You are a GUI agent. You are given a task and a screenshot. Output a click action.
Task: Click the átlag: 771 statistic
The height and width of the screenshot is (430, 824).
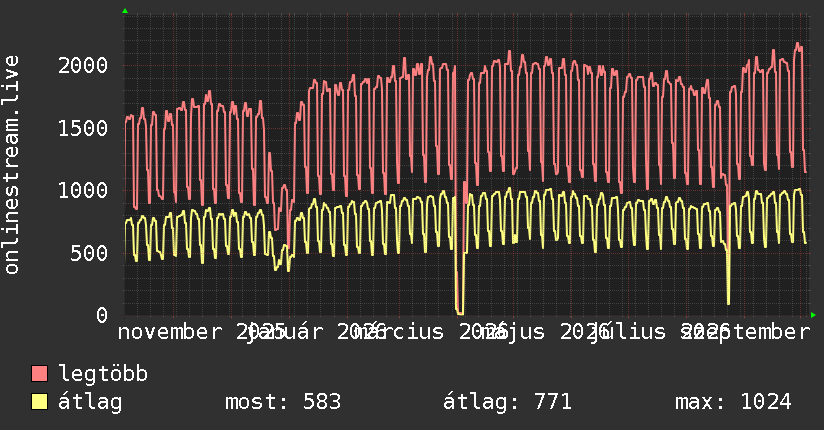[x=507, y=402]
